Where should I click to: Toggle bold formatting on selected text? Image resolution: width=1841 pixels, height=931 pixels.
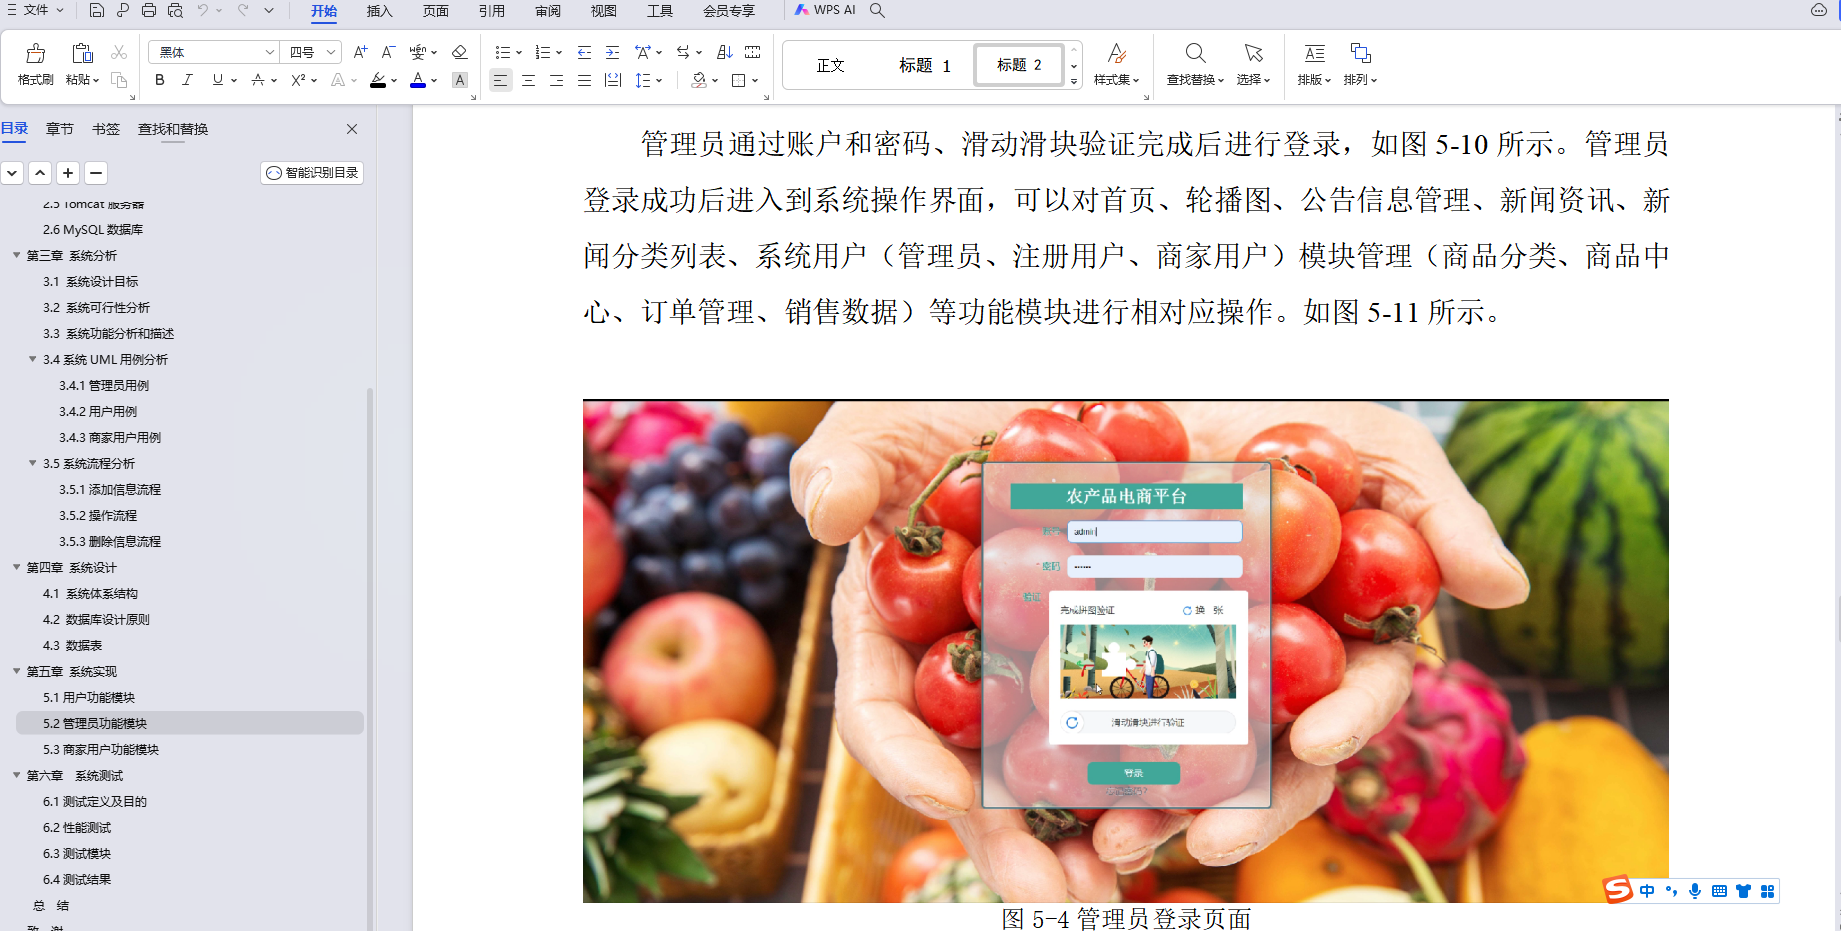click(159, 80)
